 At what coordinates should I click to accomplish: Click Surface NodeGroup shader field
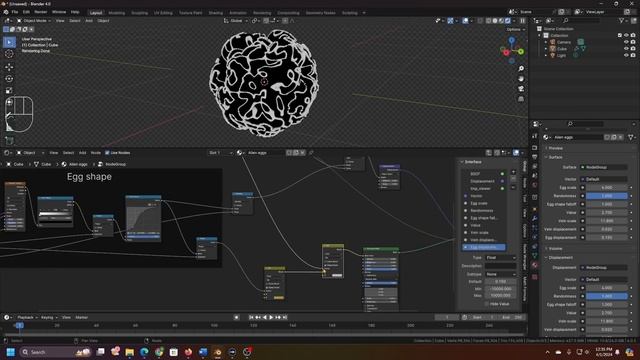coord(604,167)
